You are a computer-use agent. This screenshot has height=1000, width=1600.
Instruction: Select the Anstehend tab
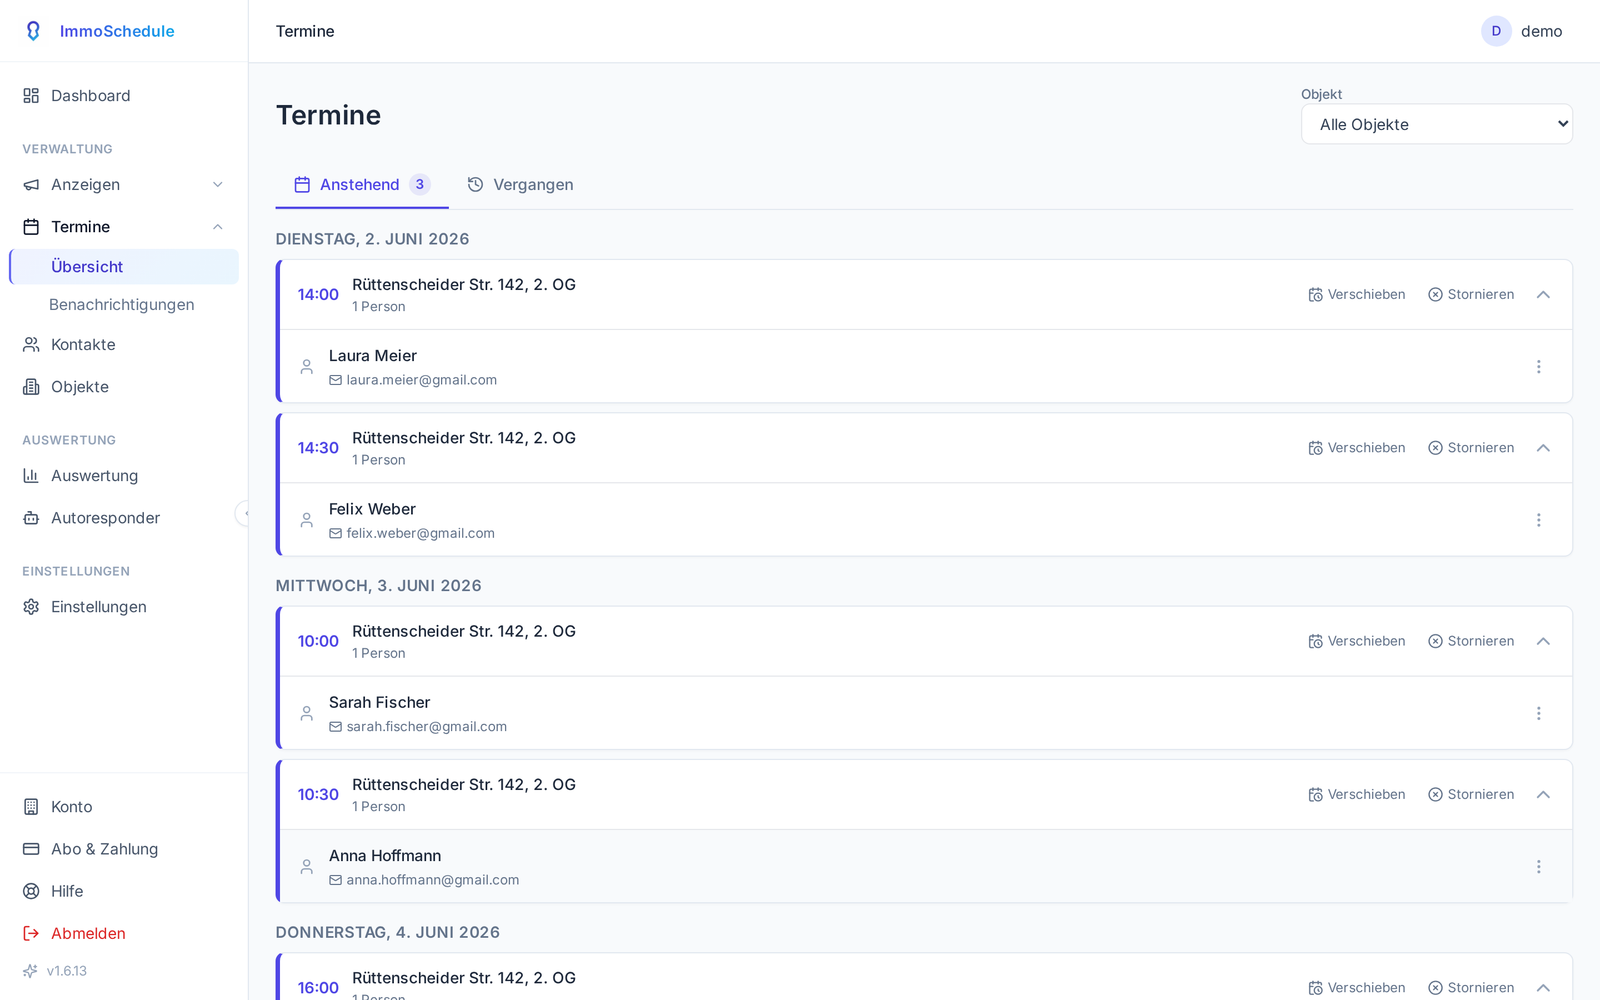coord(362,185)
